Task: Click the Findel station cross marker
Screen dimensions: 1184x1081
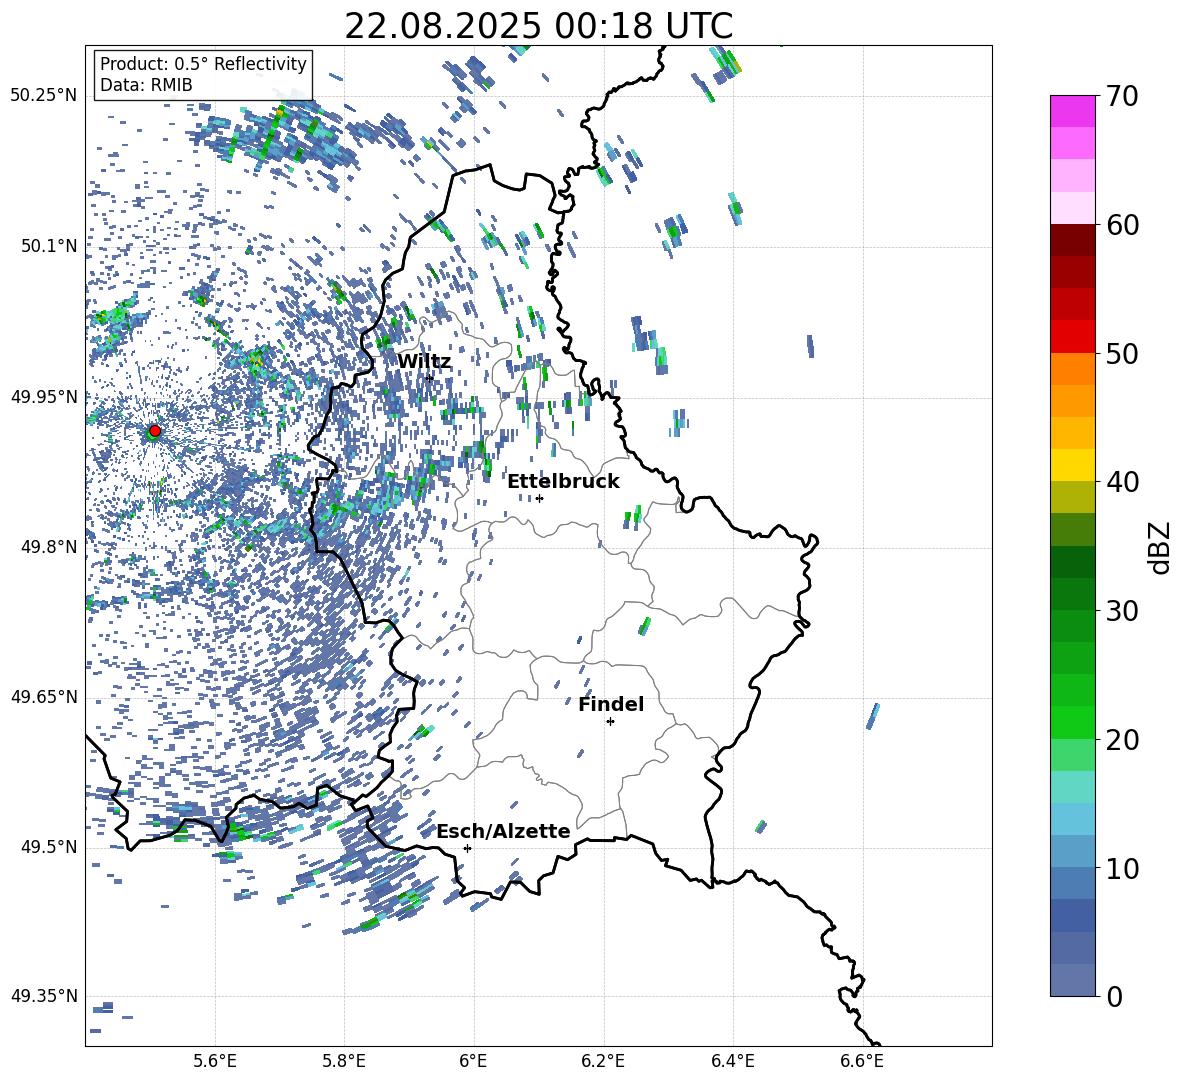Action: point(610,722)
